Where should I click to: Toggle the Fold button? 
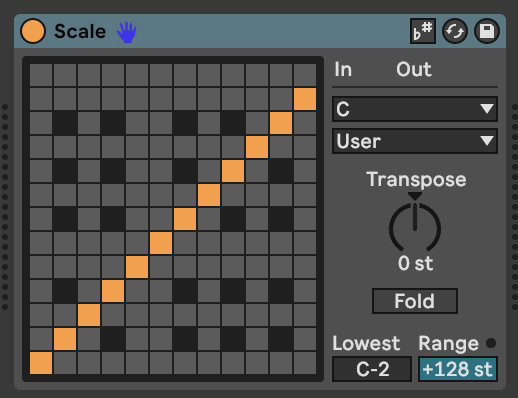[x=415, y=301]
